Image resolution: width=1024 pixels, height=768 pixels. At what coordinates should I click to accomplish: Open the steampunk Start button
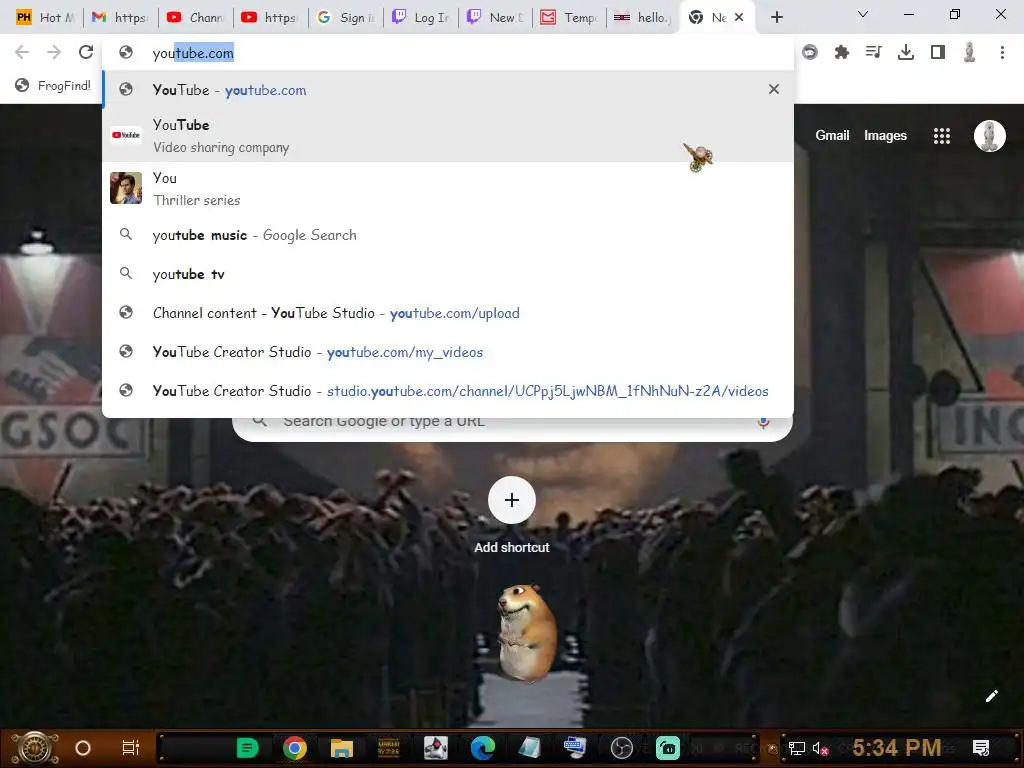click(x=35, y=748)
